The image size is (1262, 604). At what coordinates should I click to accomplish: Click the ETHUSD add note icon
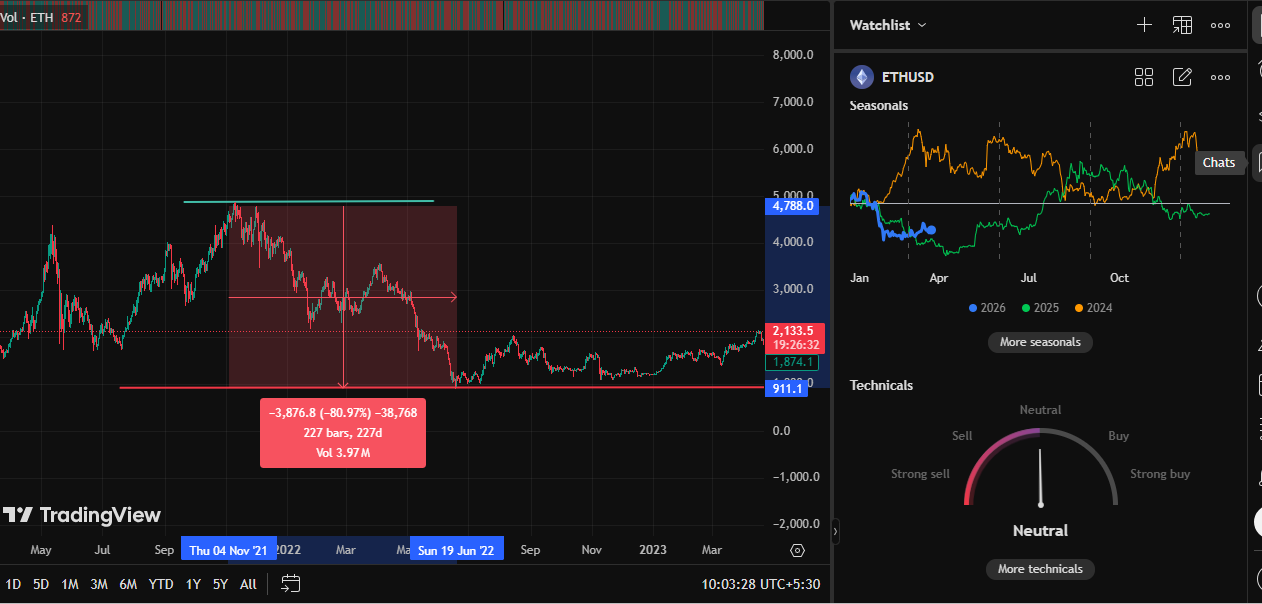click(x=1182, y=77)
